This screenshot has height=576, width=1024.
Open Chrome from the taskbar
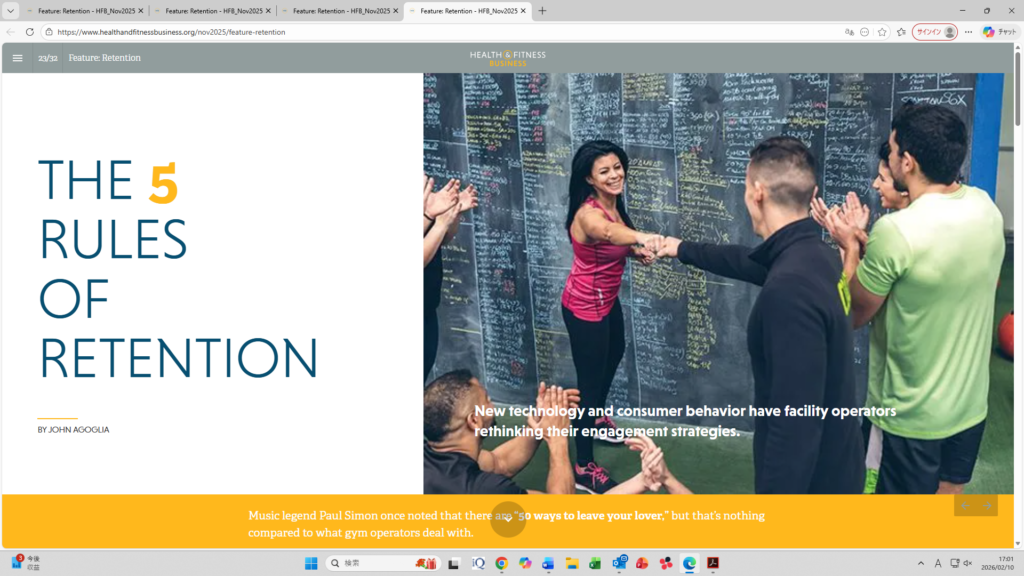[502, 563]
